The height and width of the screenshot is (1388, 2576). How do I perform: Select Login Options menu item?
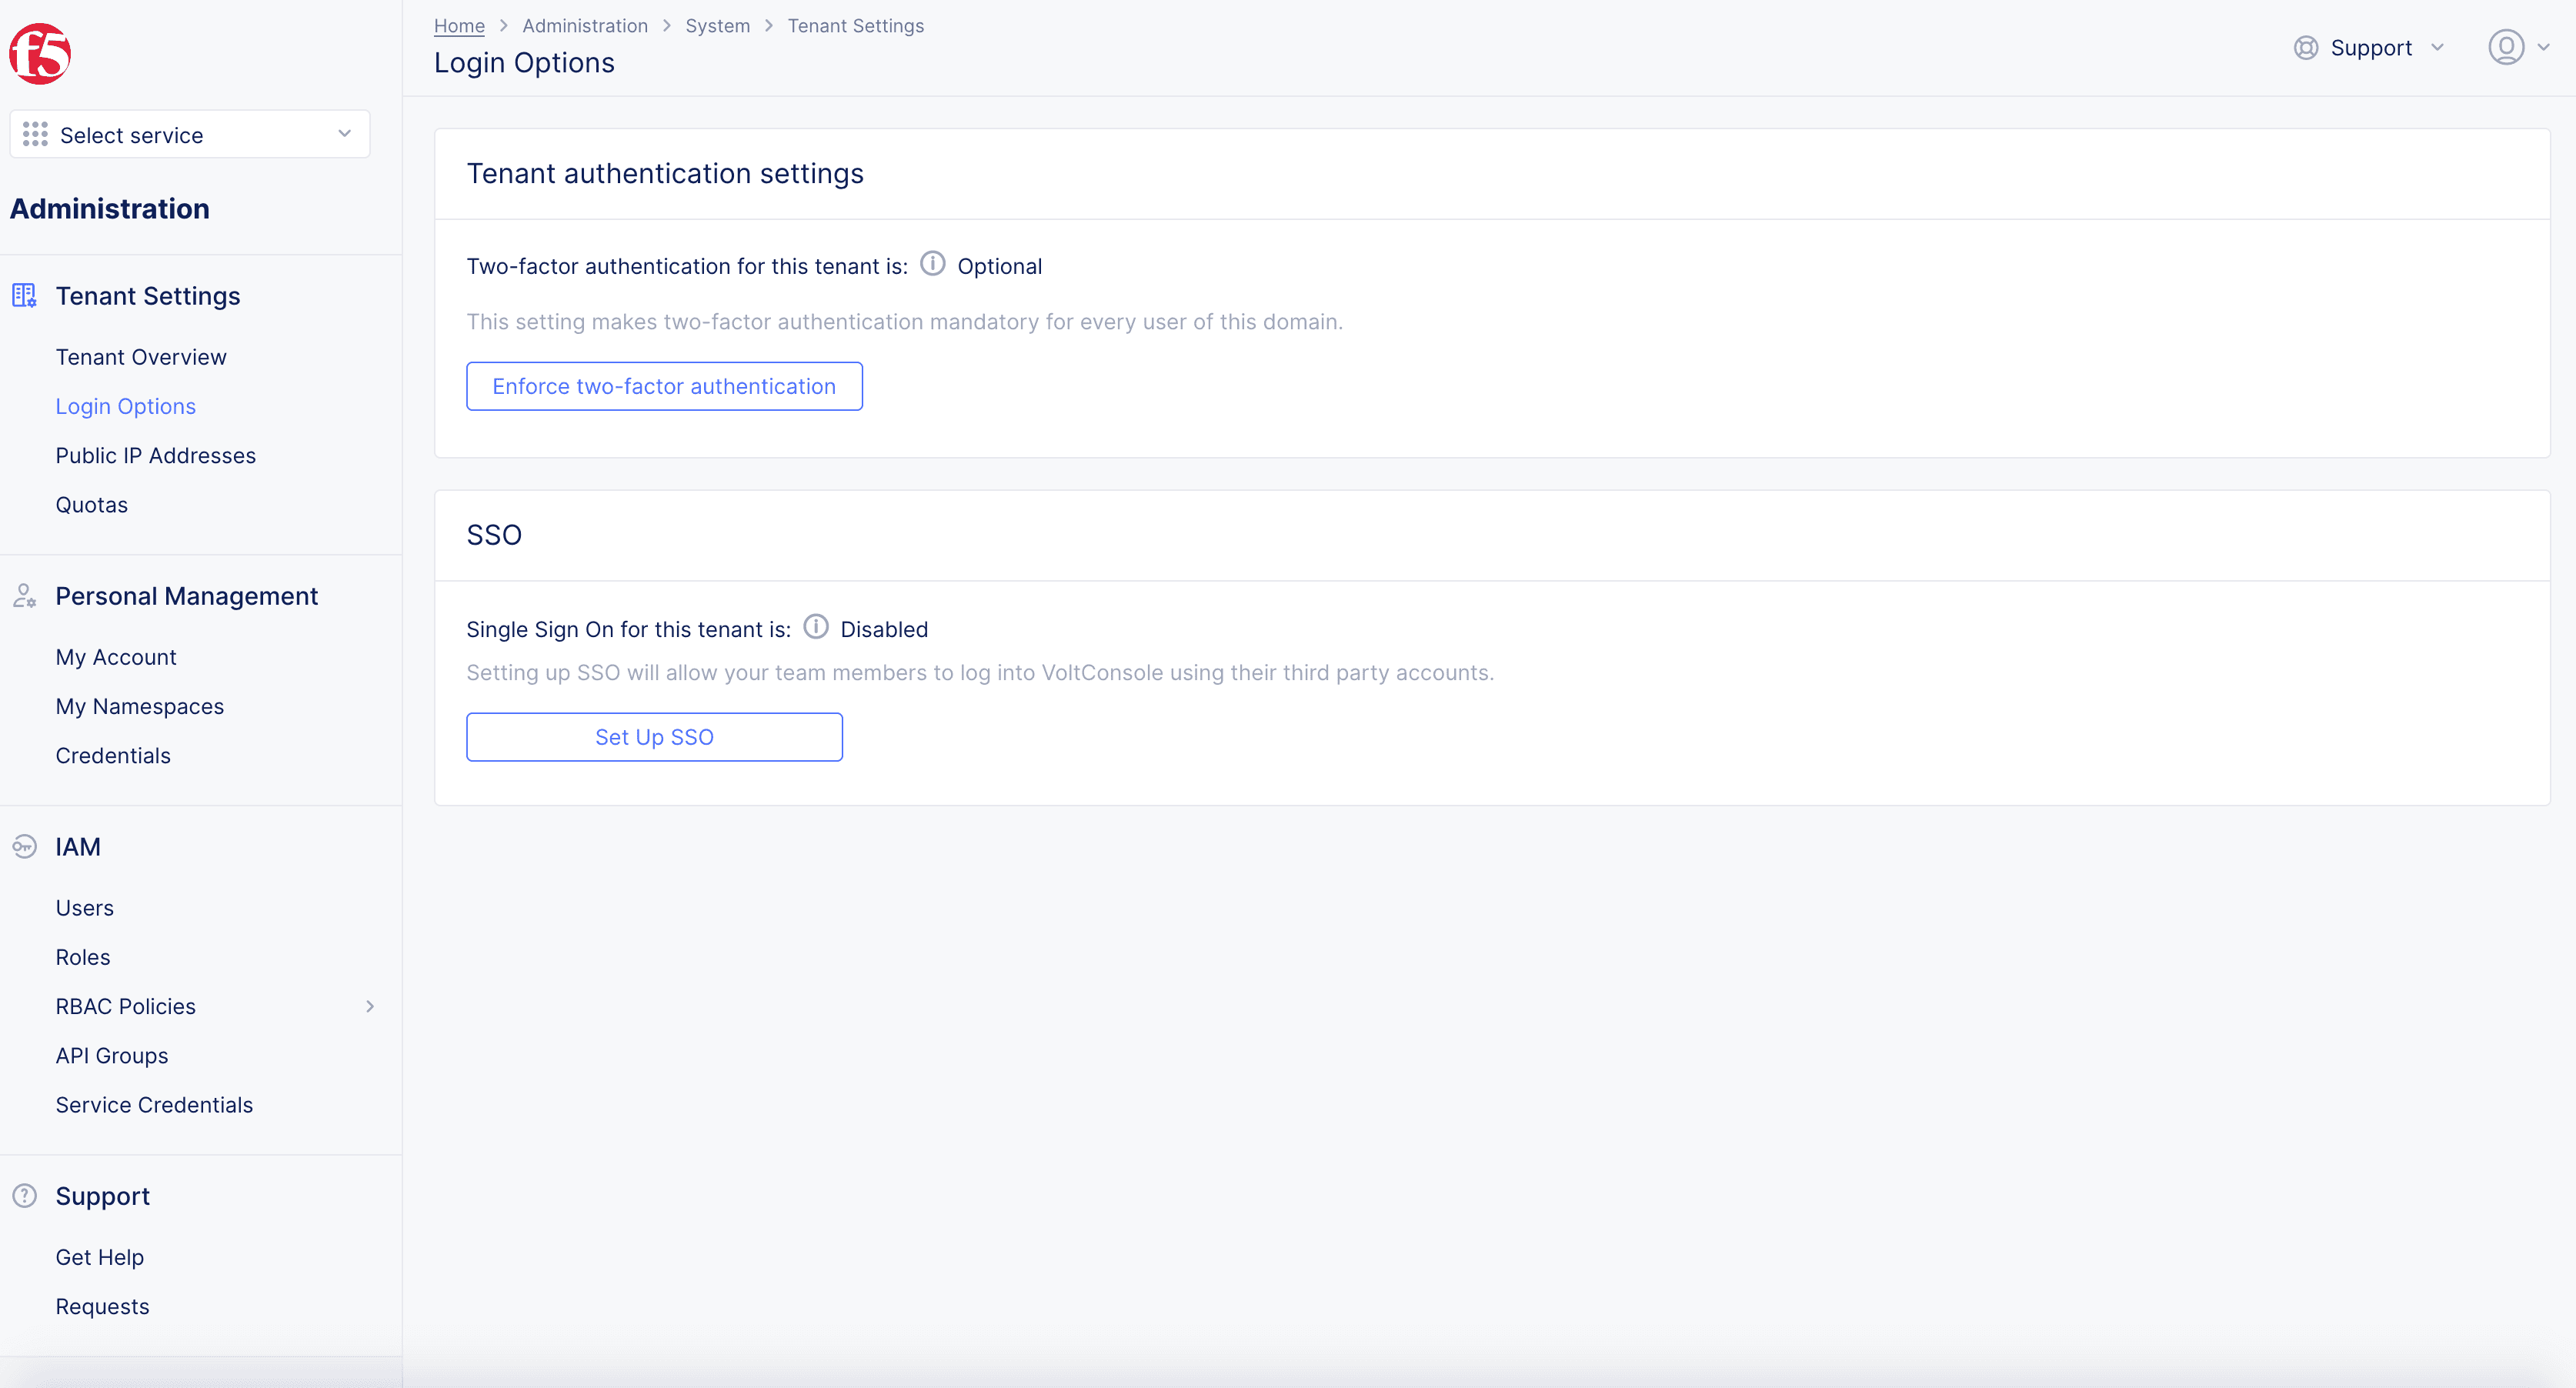point(125,405)
